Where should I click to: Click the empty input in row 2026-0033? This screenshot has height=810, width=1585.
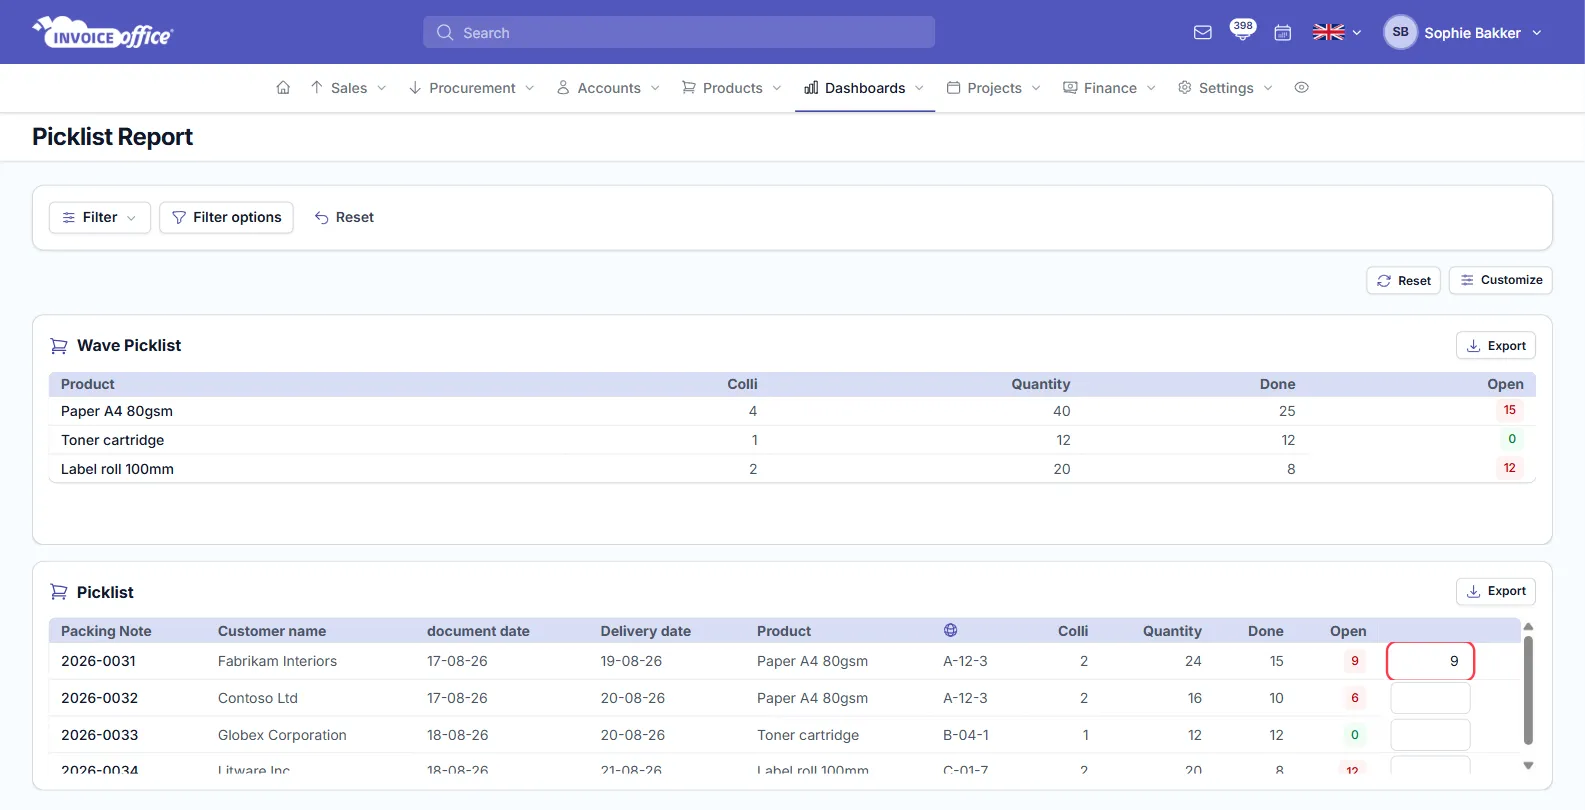click(1430, 735)
